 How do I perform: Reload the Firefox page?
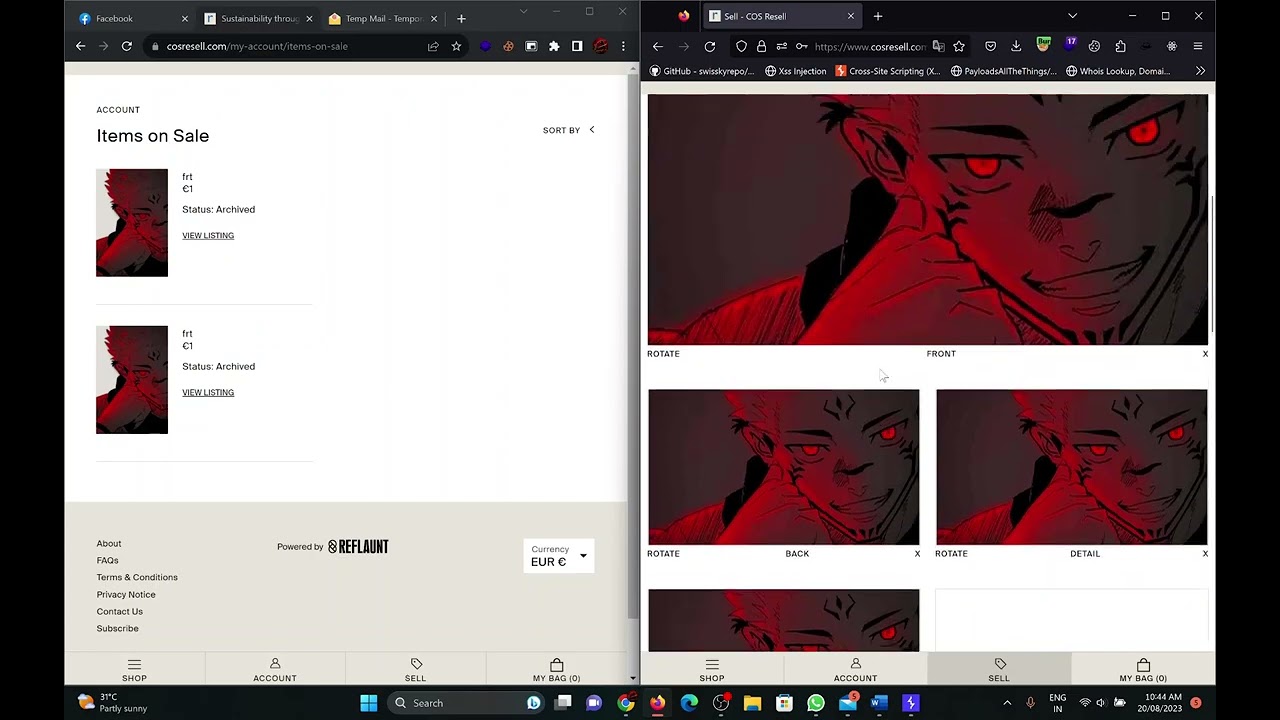click(x=710, y=46)
